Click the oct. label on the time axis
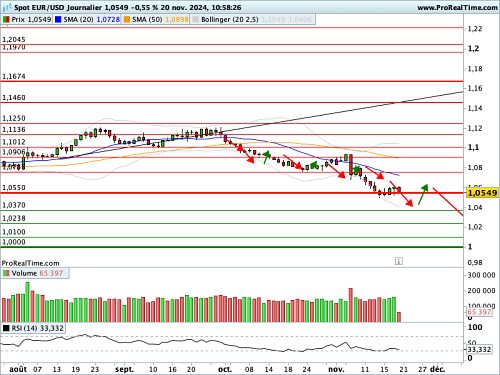 [x=225, y=369]
